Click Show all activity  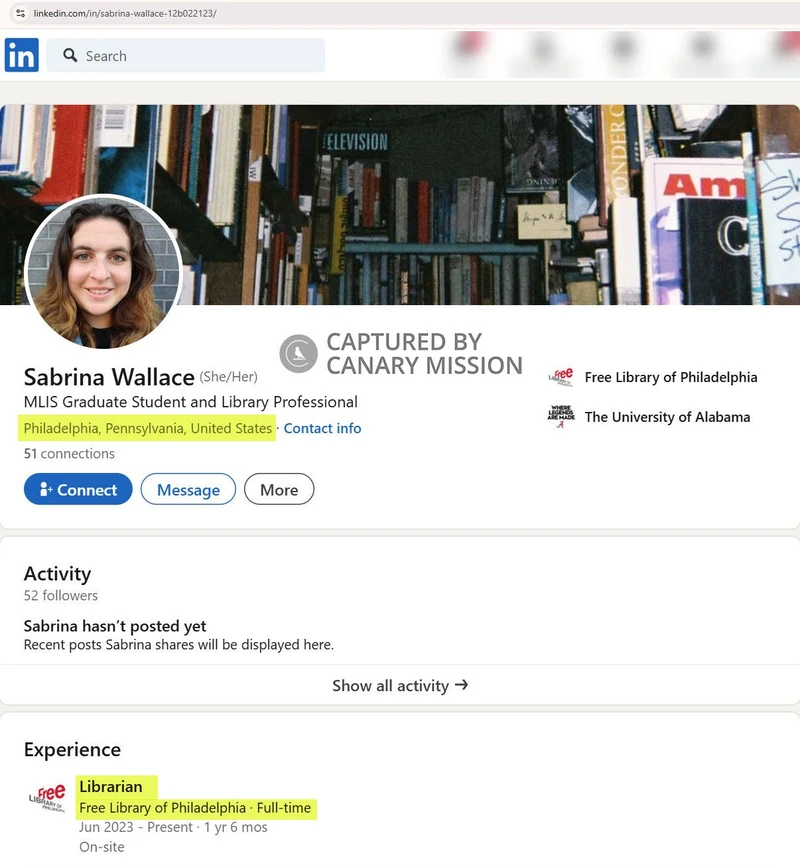coord(400,686)
